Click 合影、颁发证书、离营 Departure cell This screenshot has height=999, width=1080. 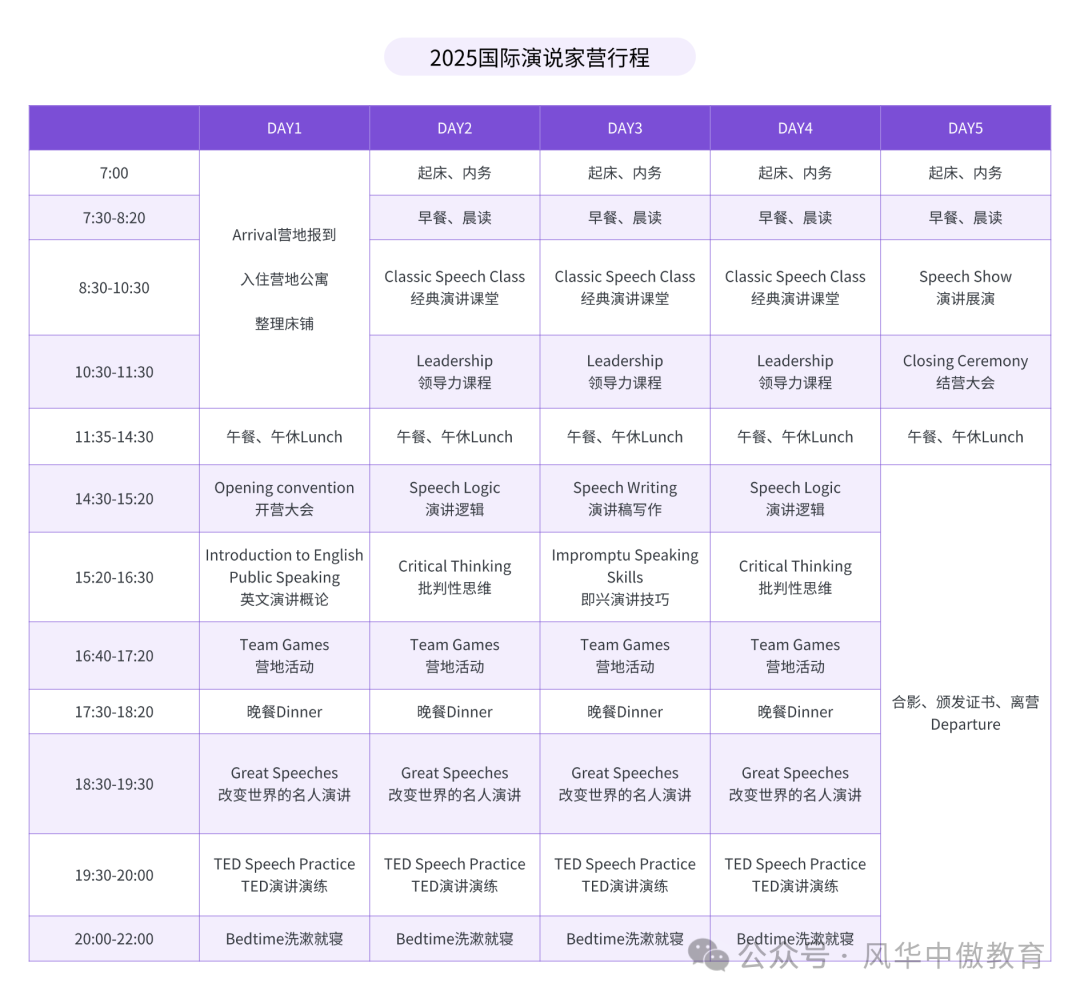tap(965, 713)
